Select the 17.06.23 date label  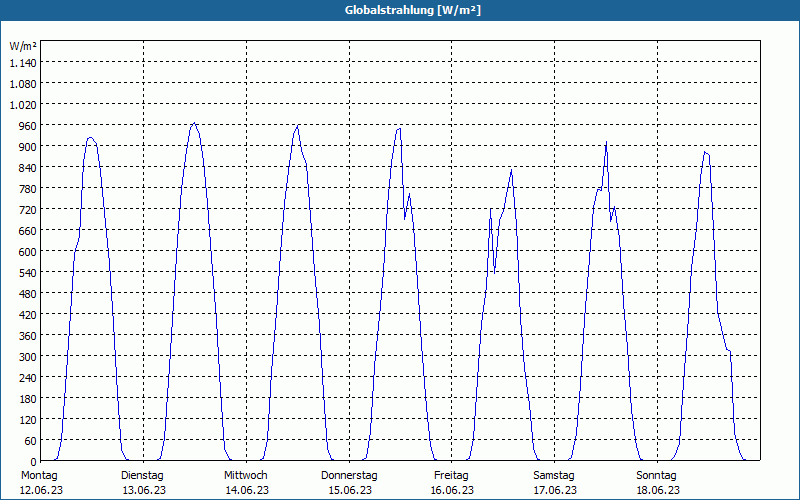tap(555, 490)
